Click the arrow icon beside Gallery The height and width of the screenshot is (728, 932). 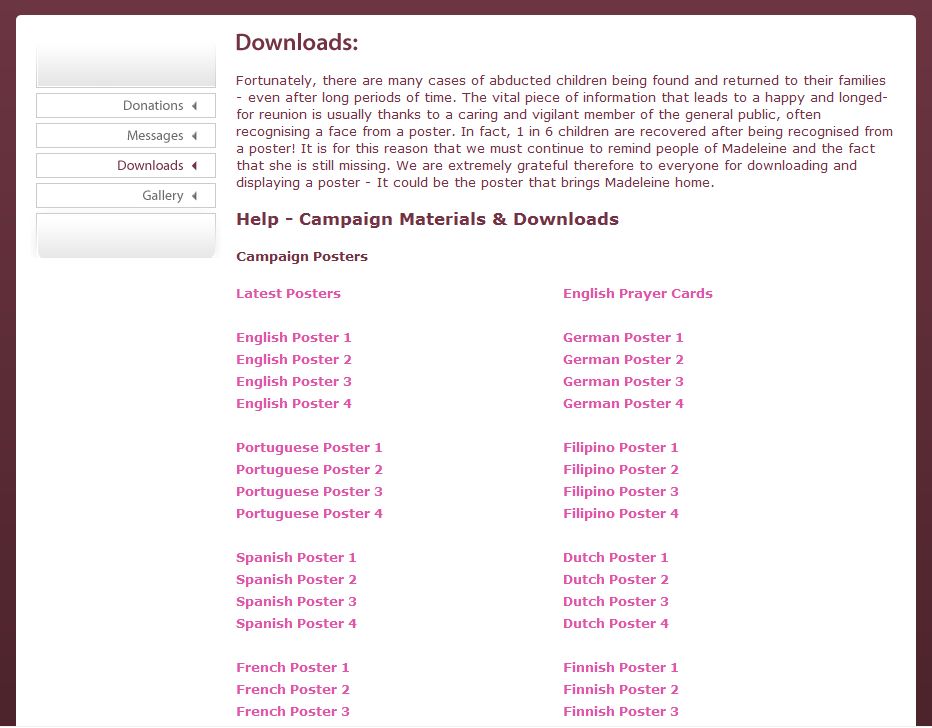(194, 196)
